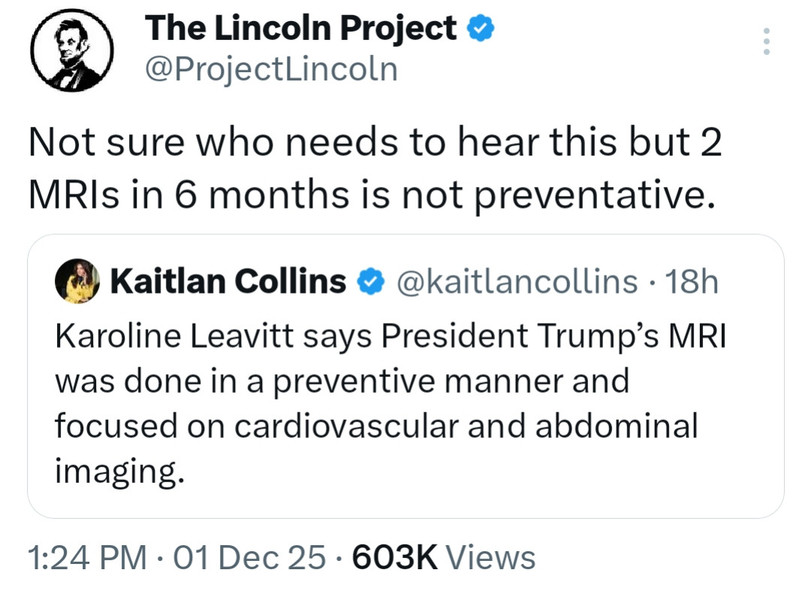
Task: Click Kaitlan Collins' verified checkmark badge
Action: [x=369, y=283]
